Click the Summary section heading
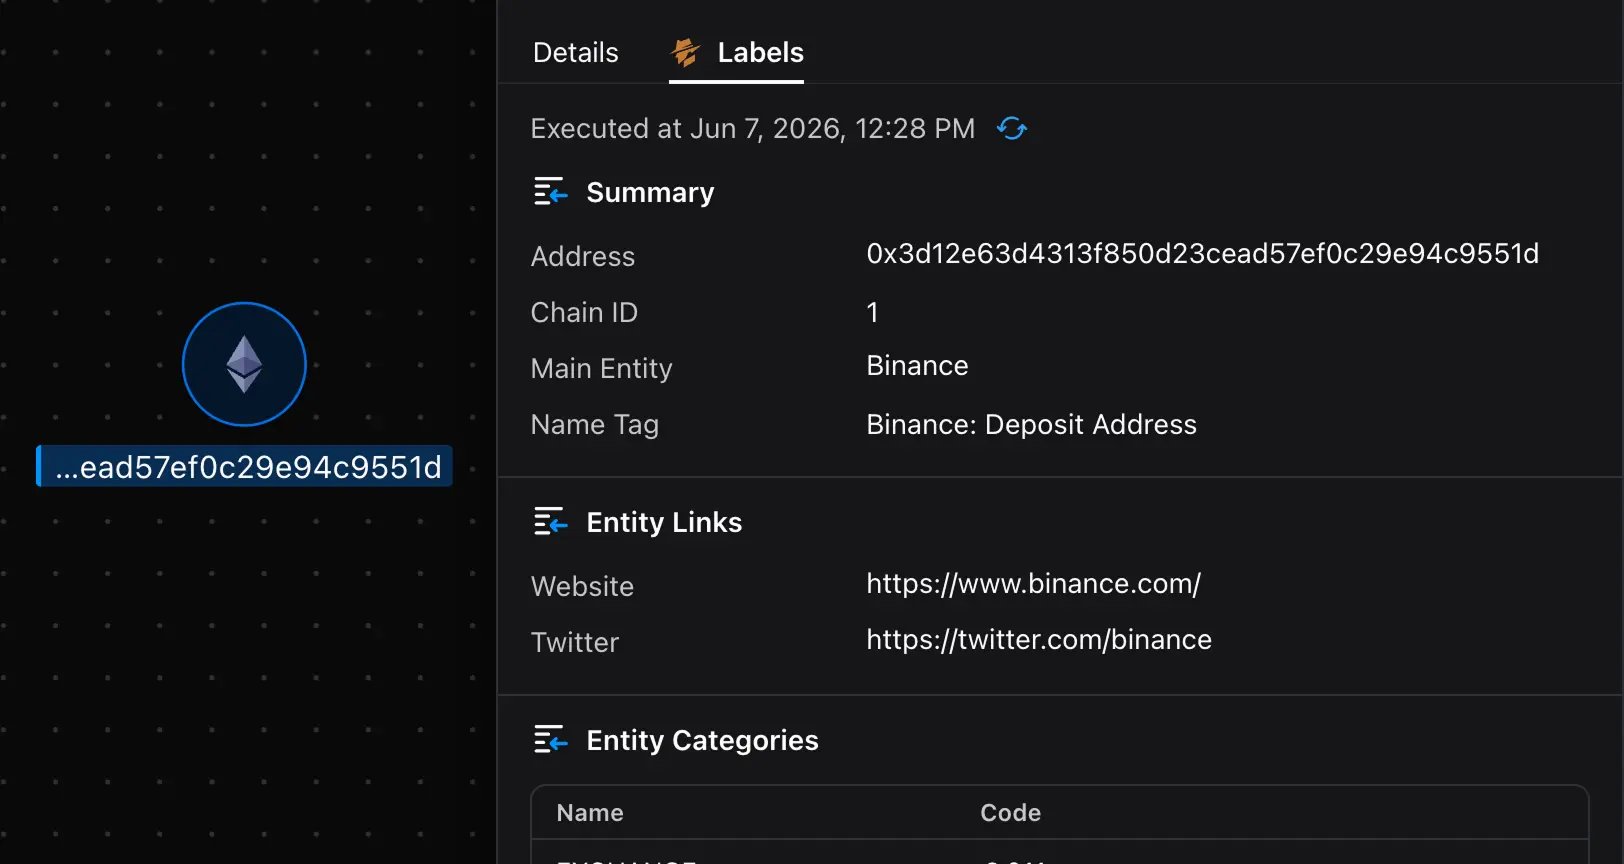This screenshot has height=864, width=1624. click(x=650, y=192)
